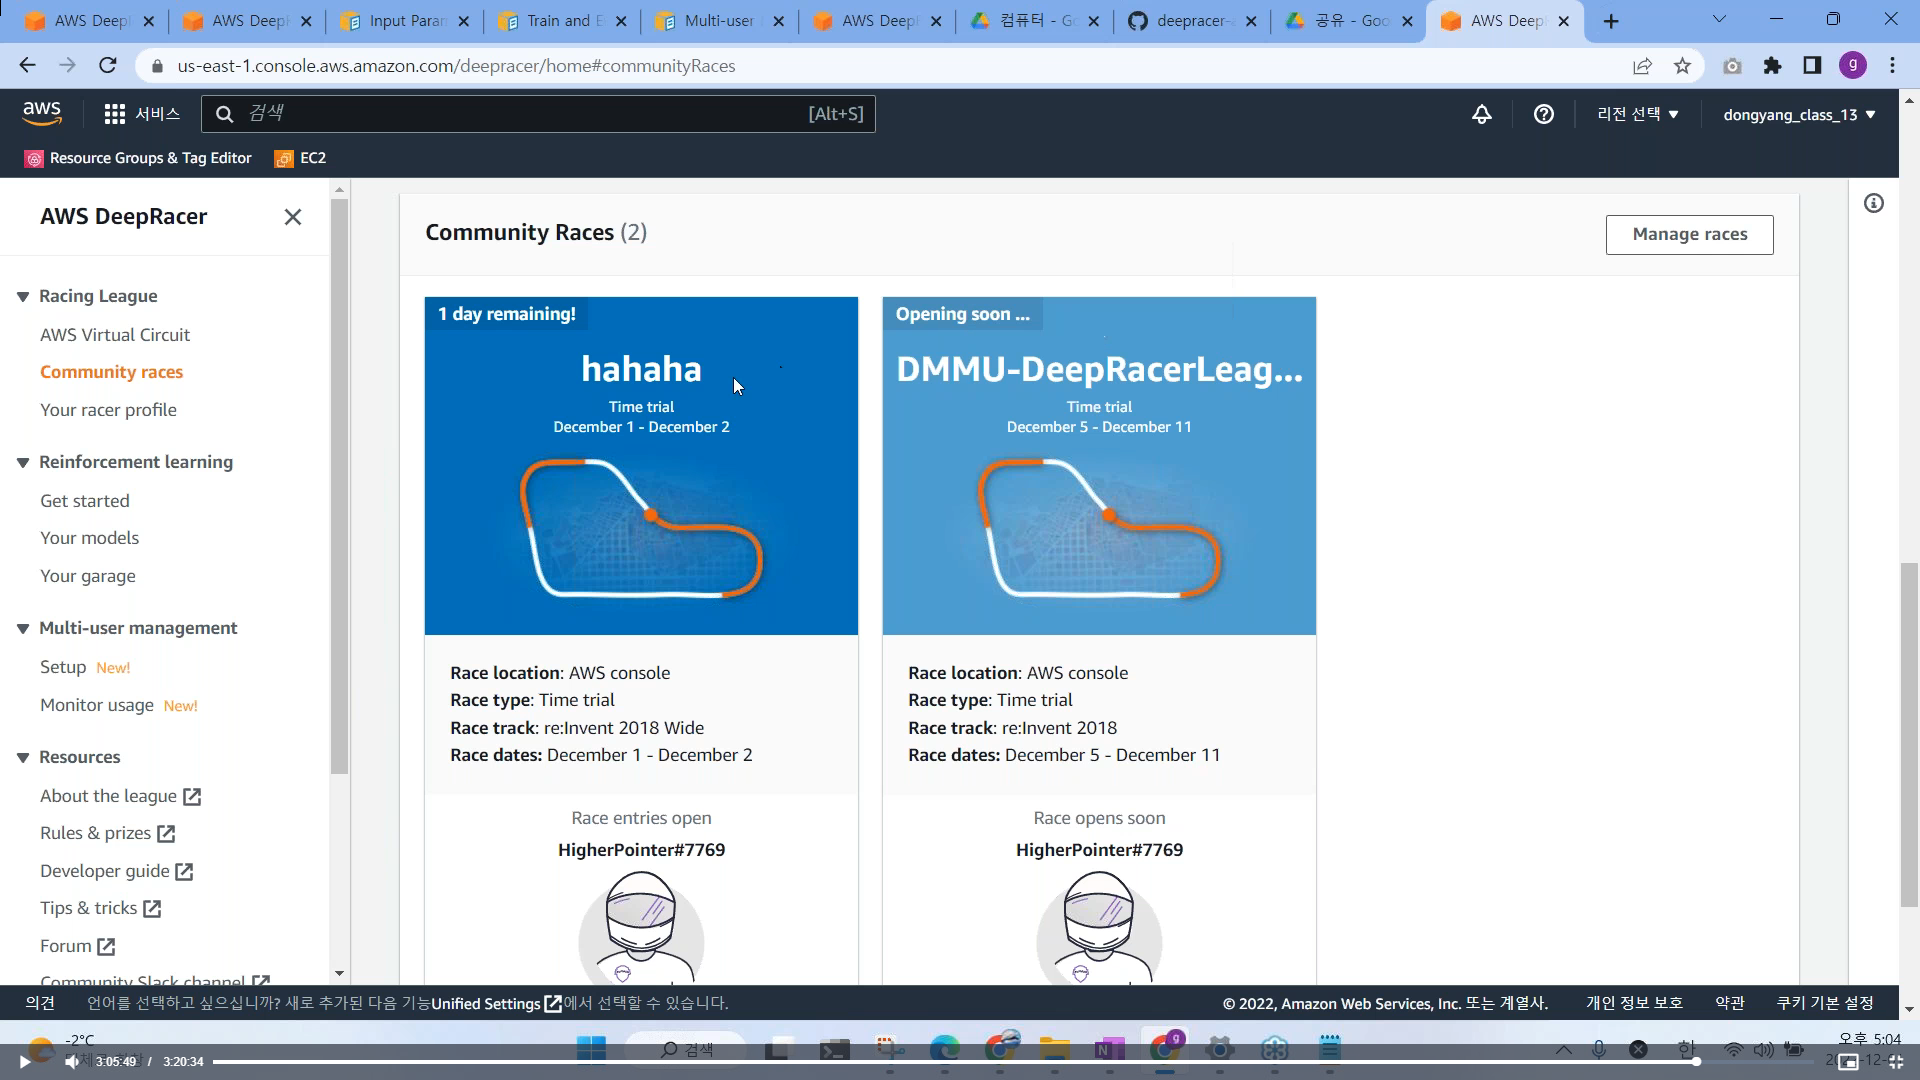This screenshot has width=1920, height=1080.
Task: Open the AWS services grid menu
Action: click(115, 114)
